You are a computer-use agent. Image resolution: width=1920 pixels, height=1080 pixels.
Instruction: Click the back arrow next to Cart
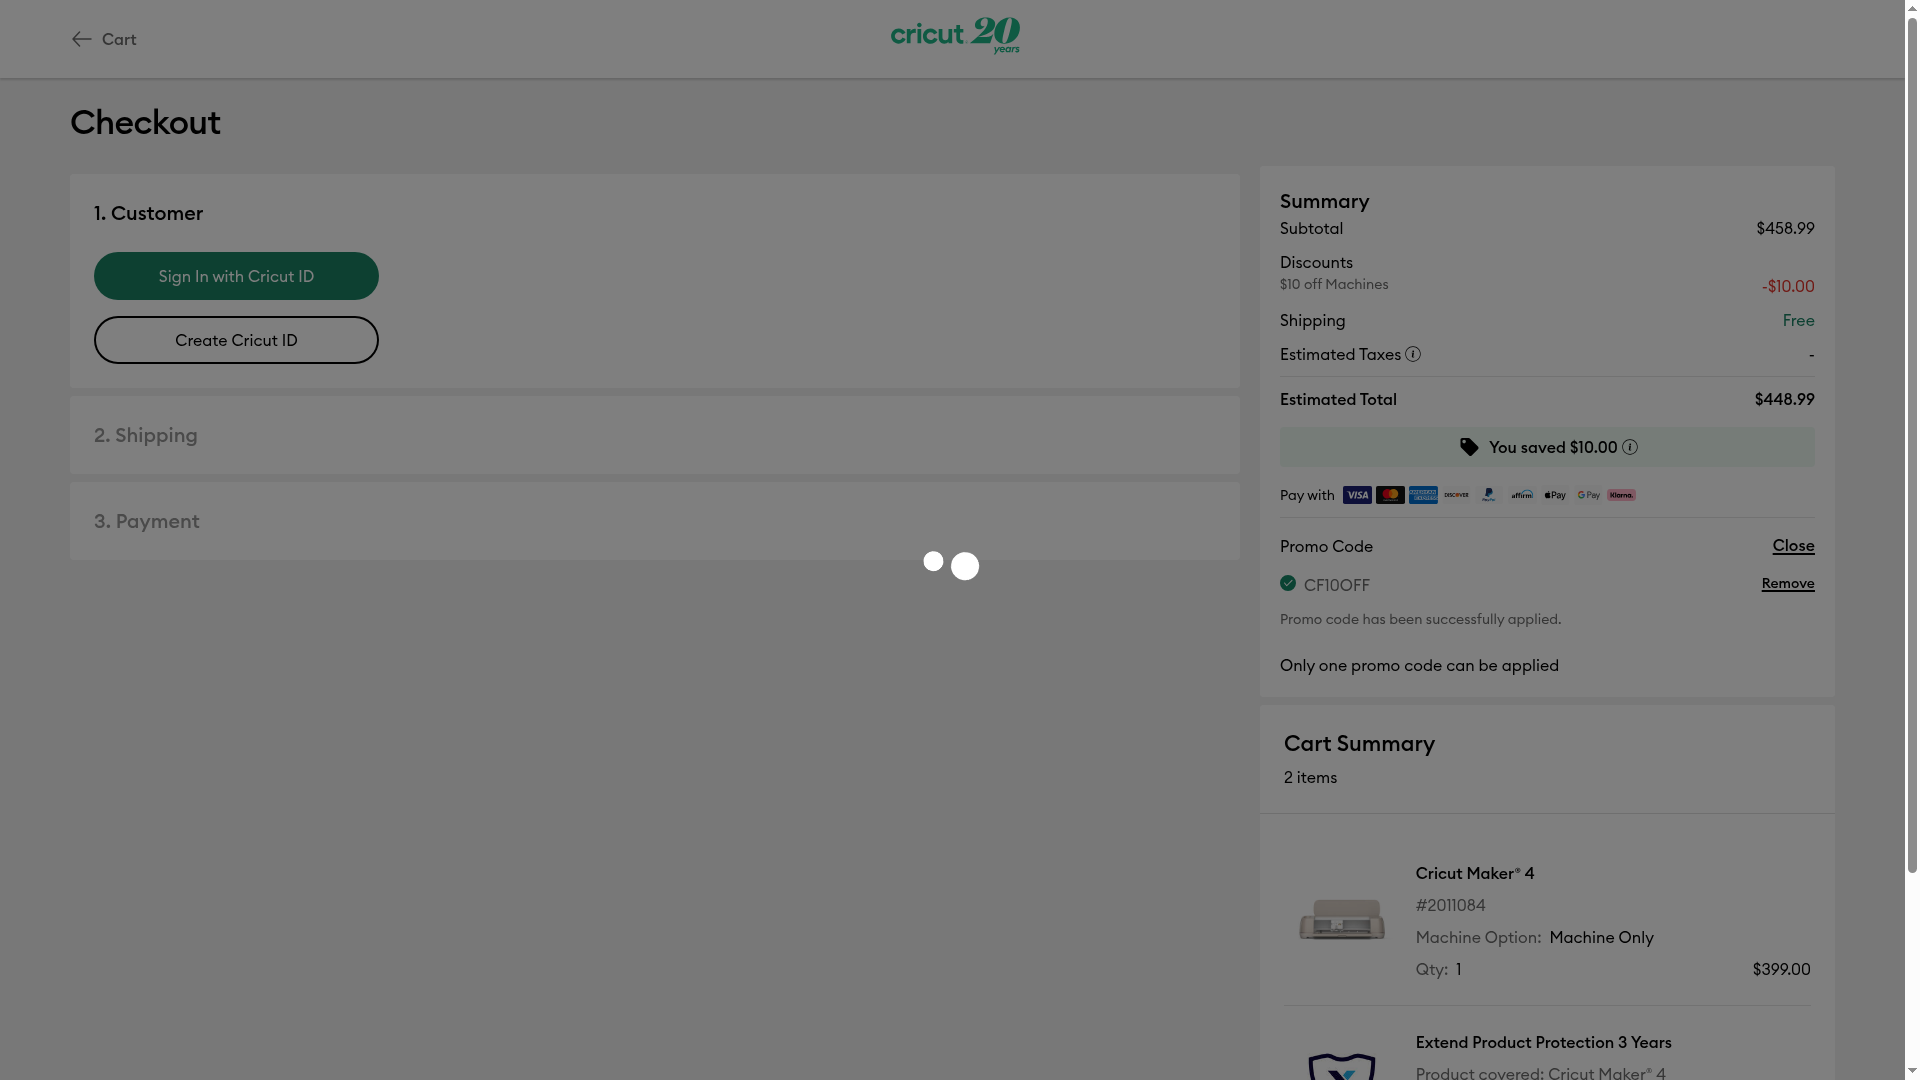(82, 39)
